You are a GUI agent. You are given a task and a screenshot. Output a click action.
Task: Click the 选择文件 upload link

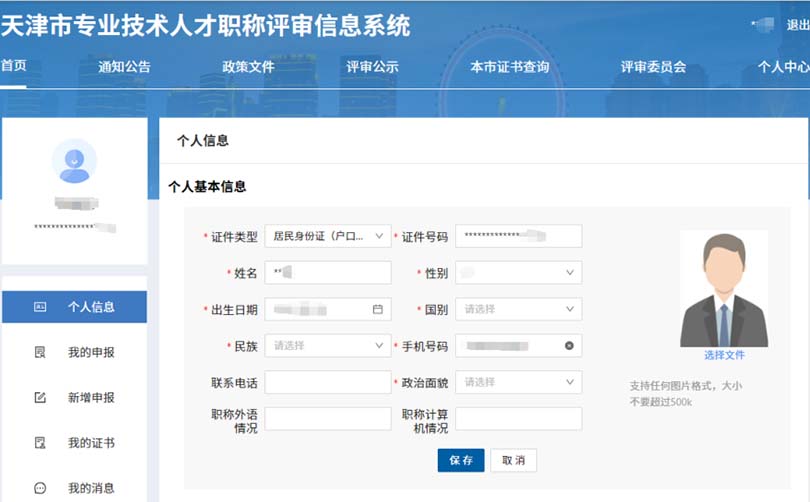point(724,355)
